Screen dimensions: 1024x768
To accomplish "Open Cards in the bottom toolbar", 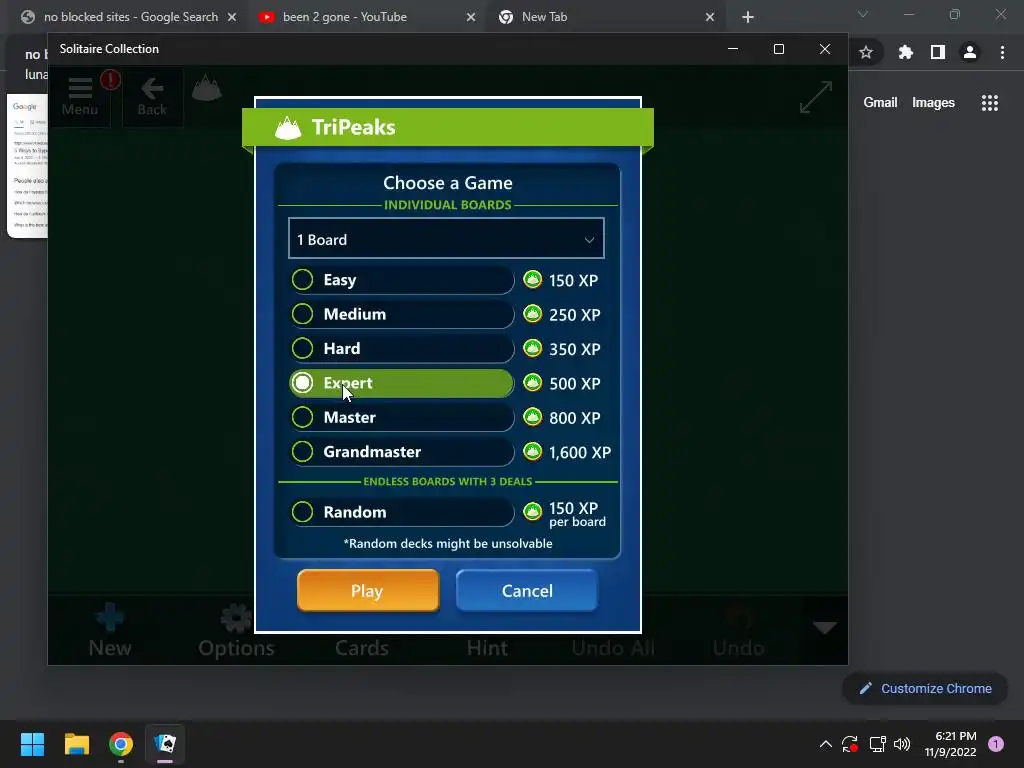I will tap(361, 647).
